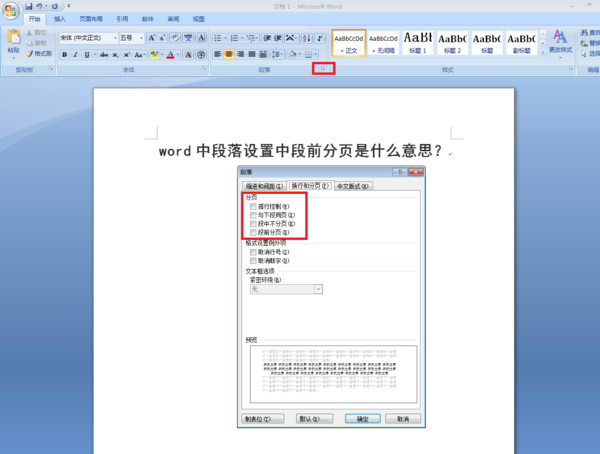Apply subscript formatting
The image size is (600, 454).
(115, 55)
